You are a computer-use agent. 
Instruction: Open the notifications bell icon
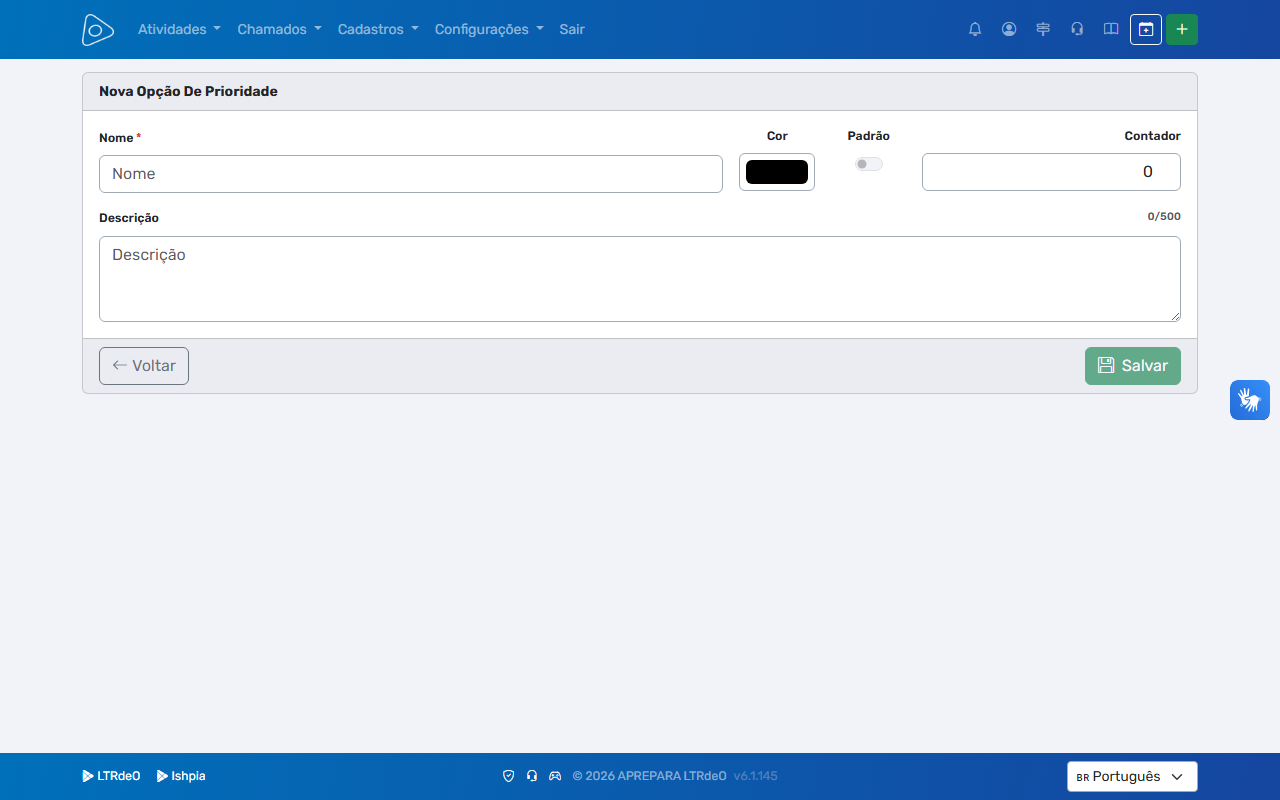point(975,29)
